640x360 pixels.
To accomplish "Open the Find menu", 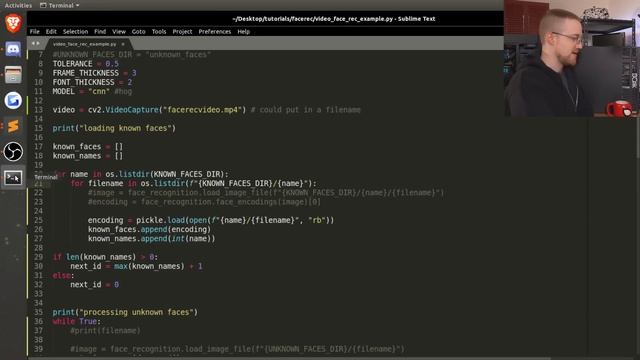I will [100, 31].
